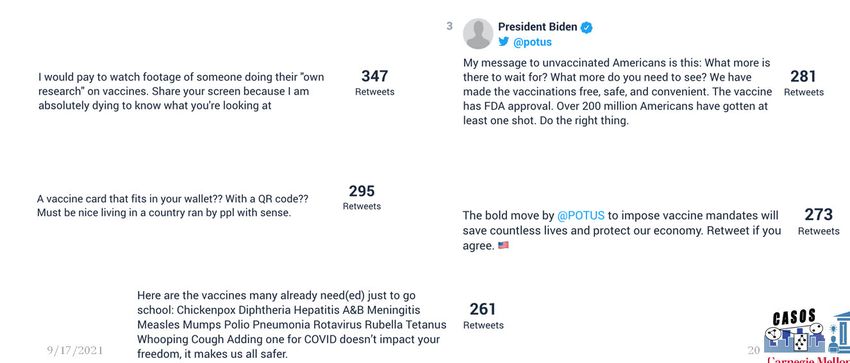The width and height of the screenshot is (850, 363).
Task: Click the tweet about "own research" on vaccines
Action: [x=181, y=91]
